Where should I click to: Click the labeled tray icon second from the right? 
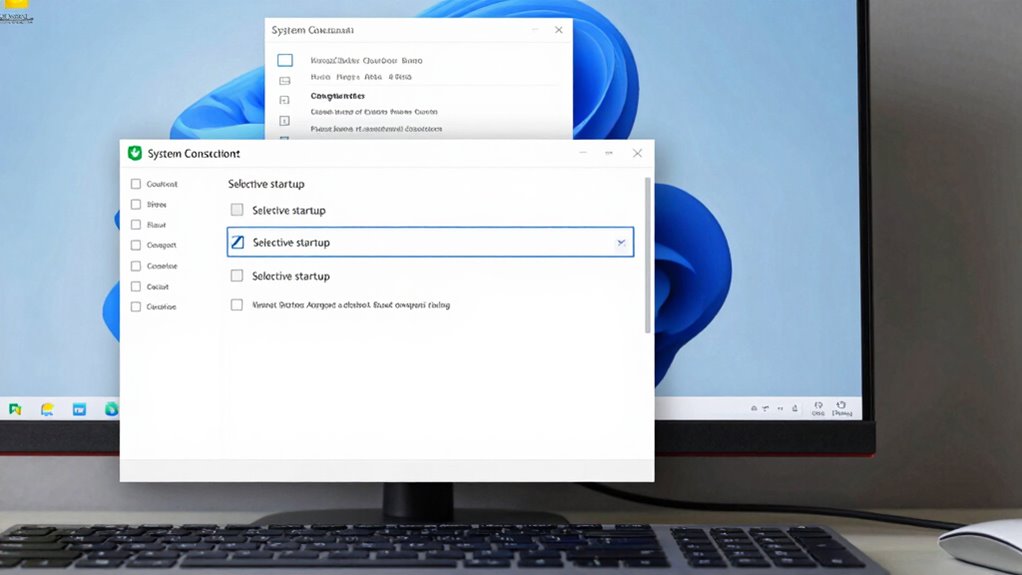pos(818,409)
